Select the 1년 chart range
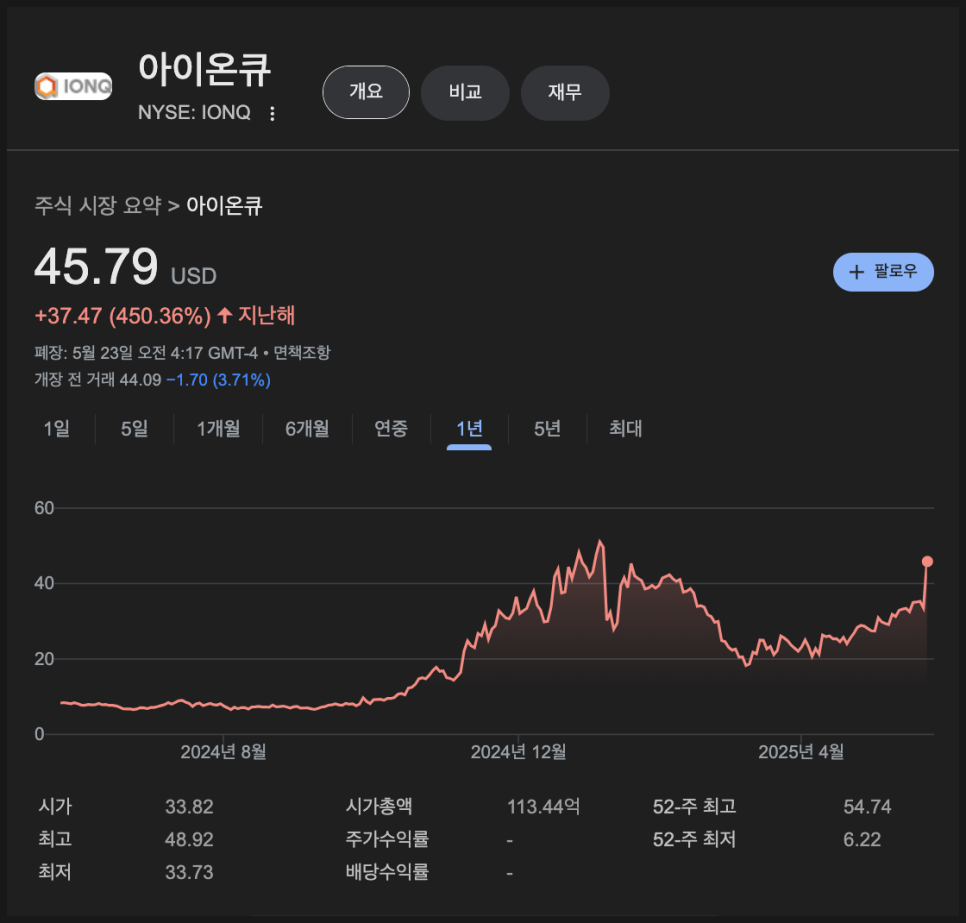This screenshot has width=966, height=923. click(x=469, y=429)
